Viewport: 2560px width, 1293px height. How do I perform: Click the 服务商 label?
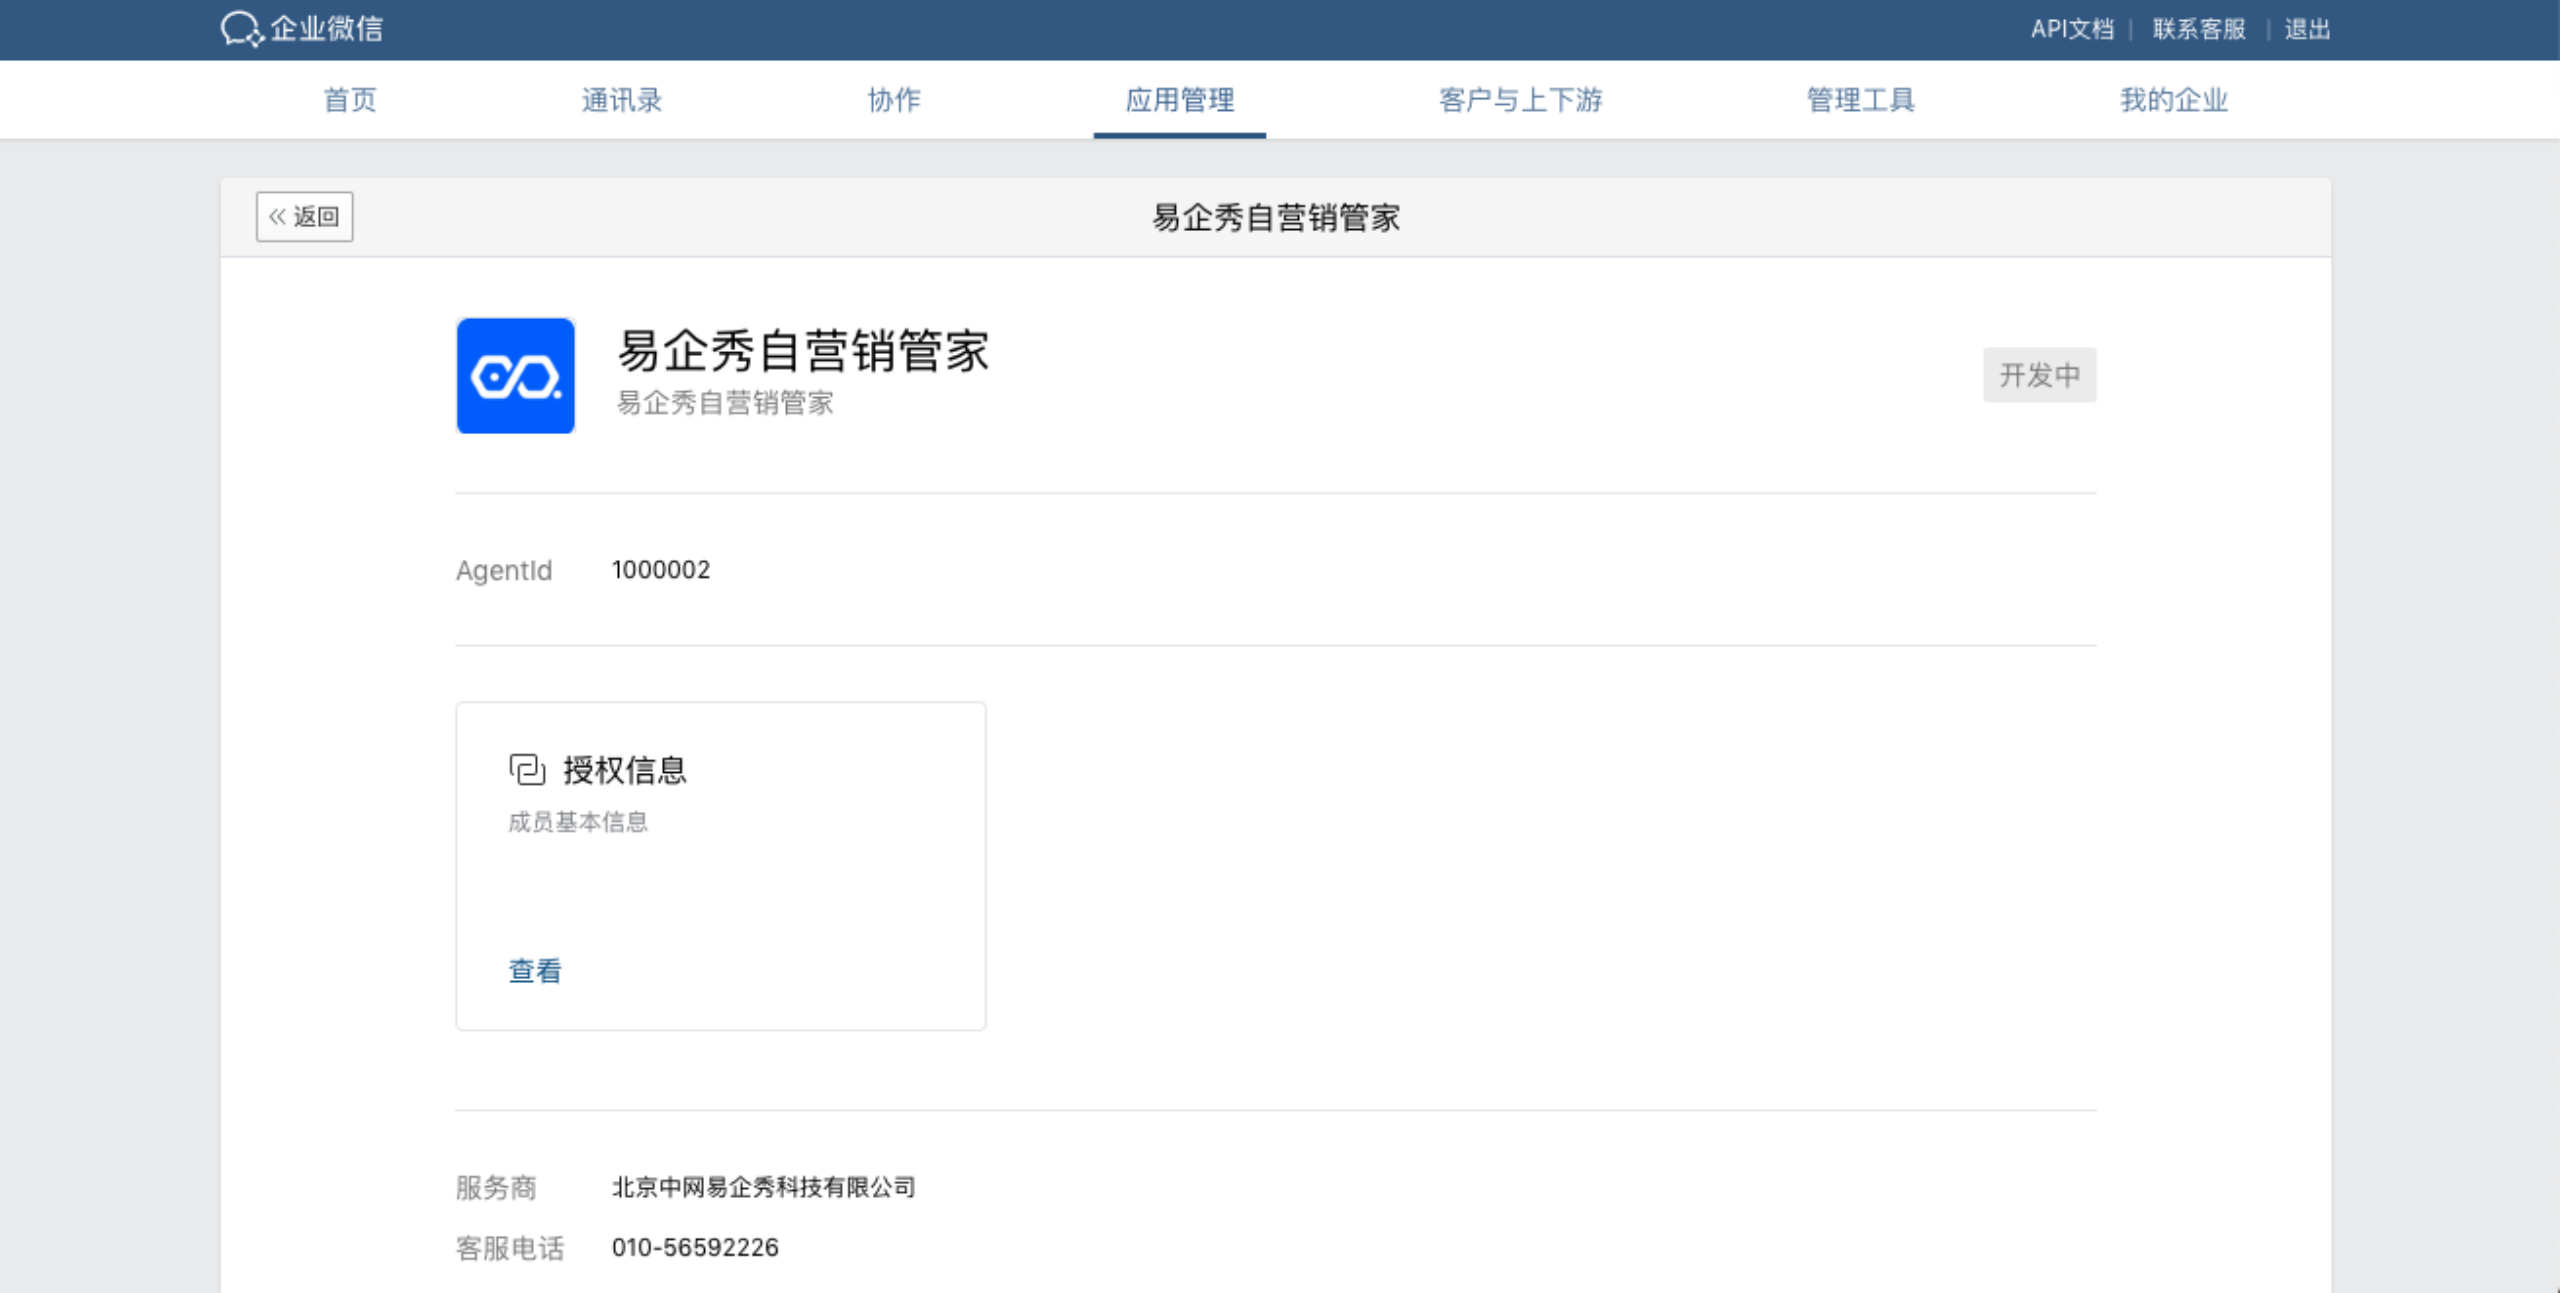pos(496,1188)
